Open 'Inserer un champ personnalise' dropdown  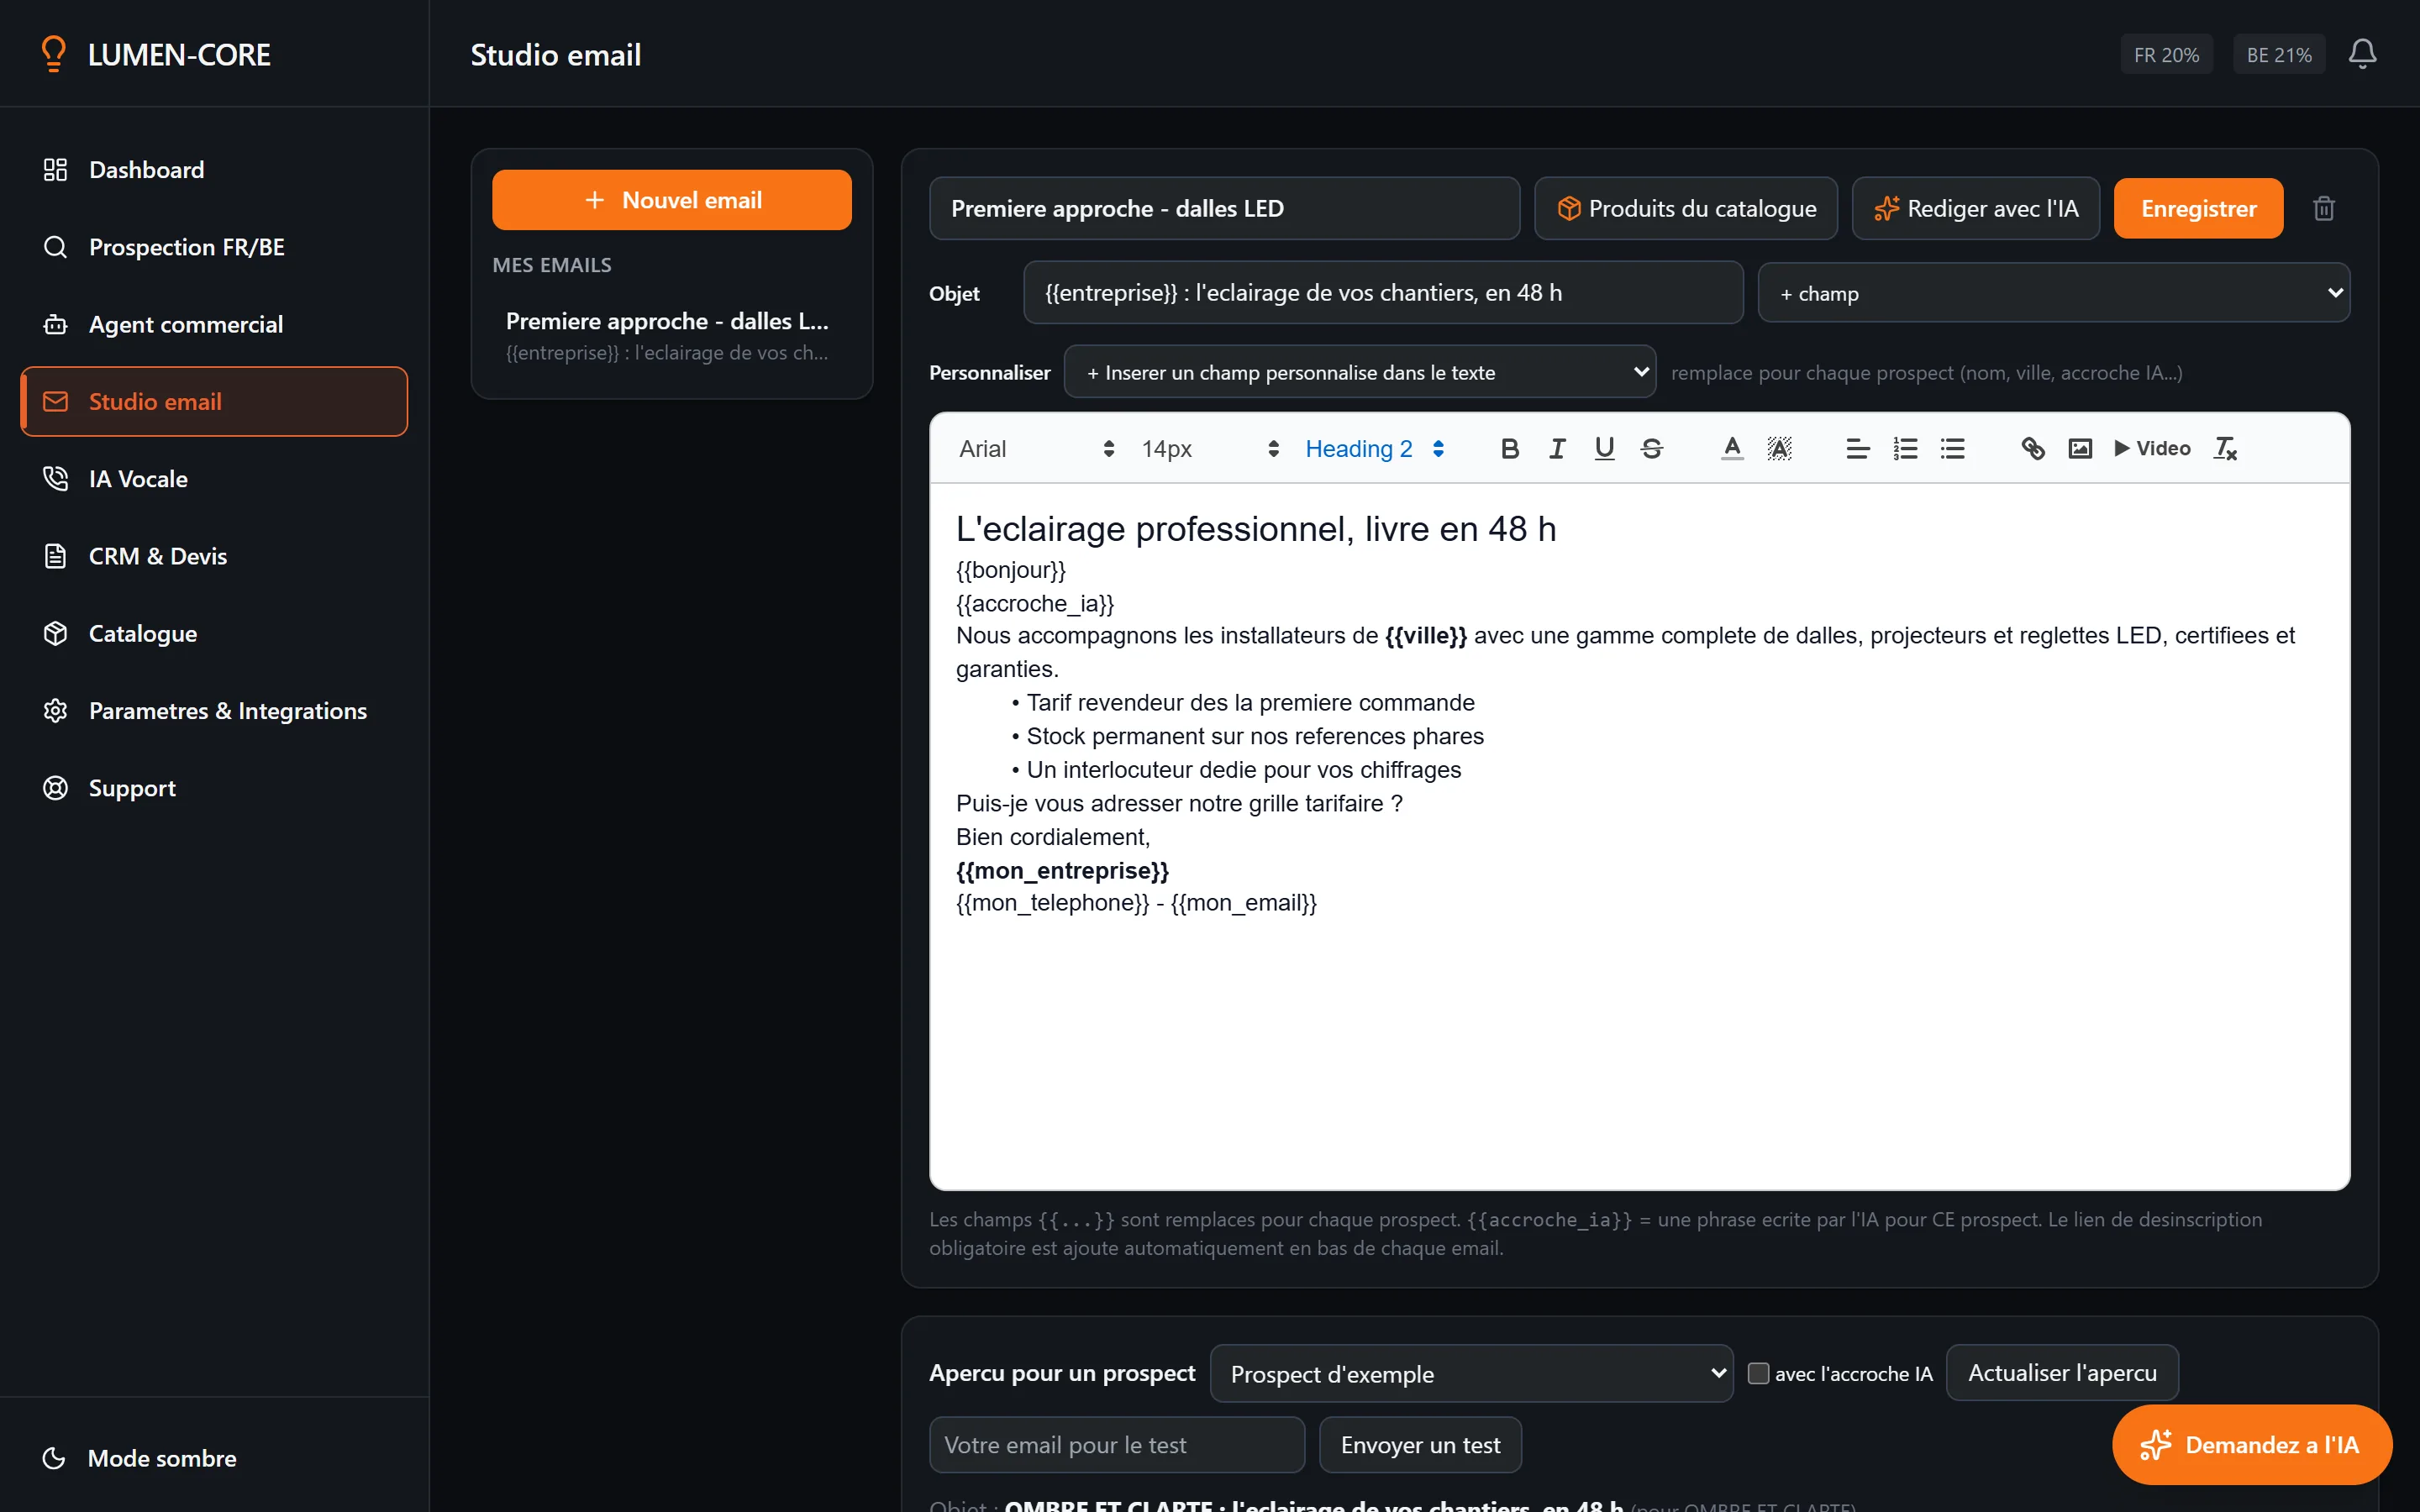[x=1359, y=372]
